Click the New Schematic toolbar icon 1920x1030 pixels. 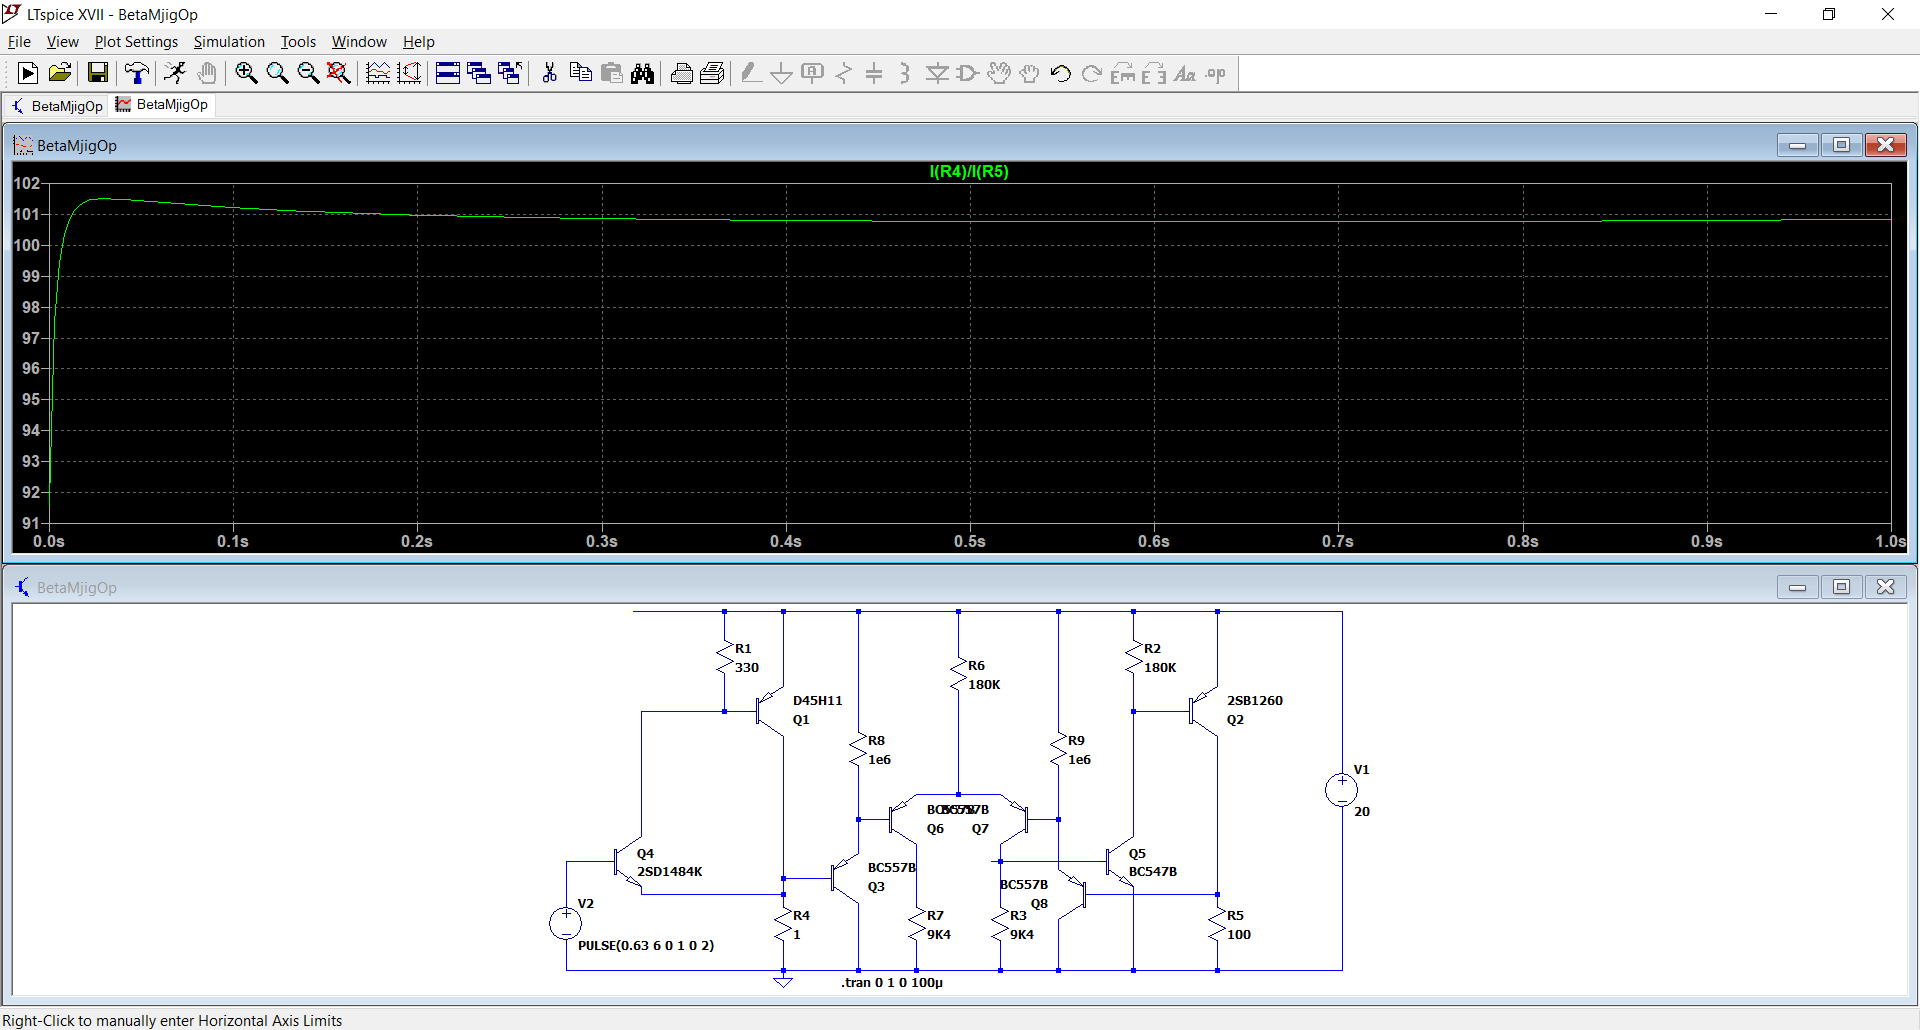28,73
